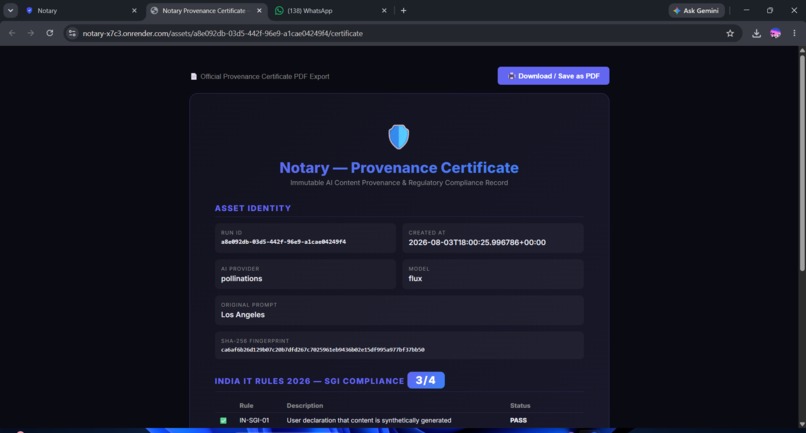Select the Run ID value a8e092db
This screenshot has width=806, height=433.
click(x=283, y=242)
